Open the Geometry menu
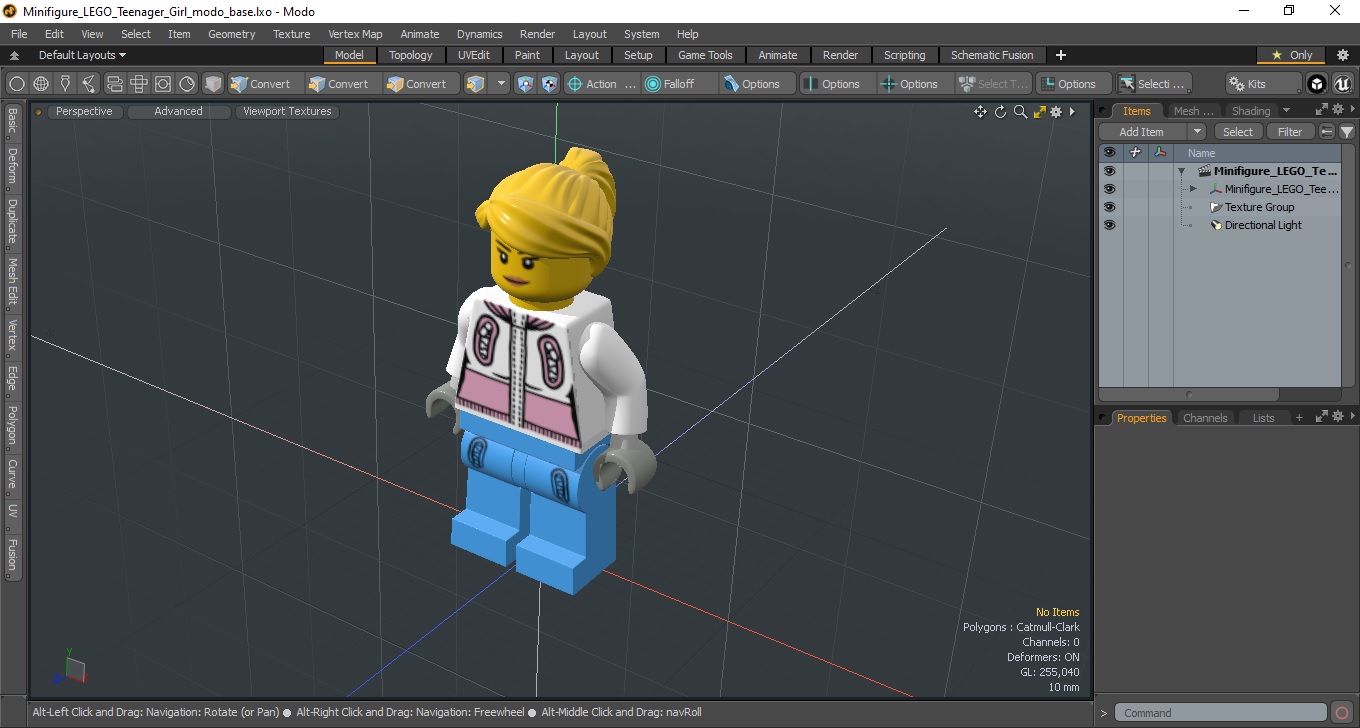 [x=232, y=34]
